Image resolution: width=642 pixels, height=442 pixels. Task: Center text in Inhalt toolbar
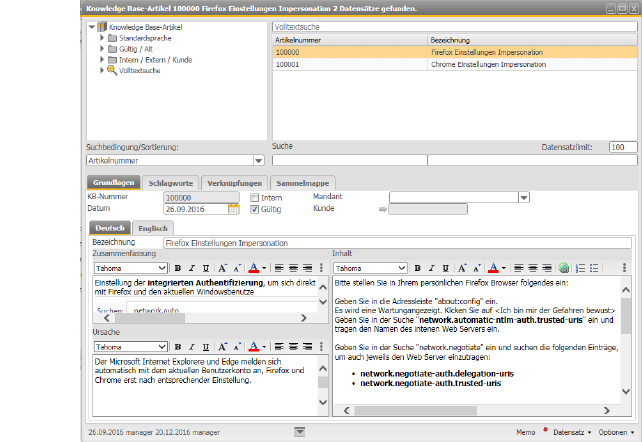pyautogui.click(x=533, y=268)
